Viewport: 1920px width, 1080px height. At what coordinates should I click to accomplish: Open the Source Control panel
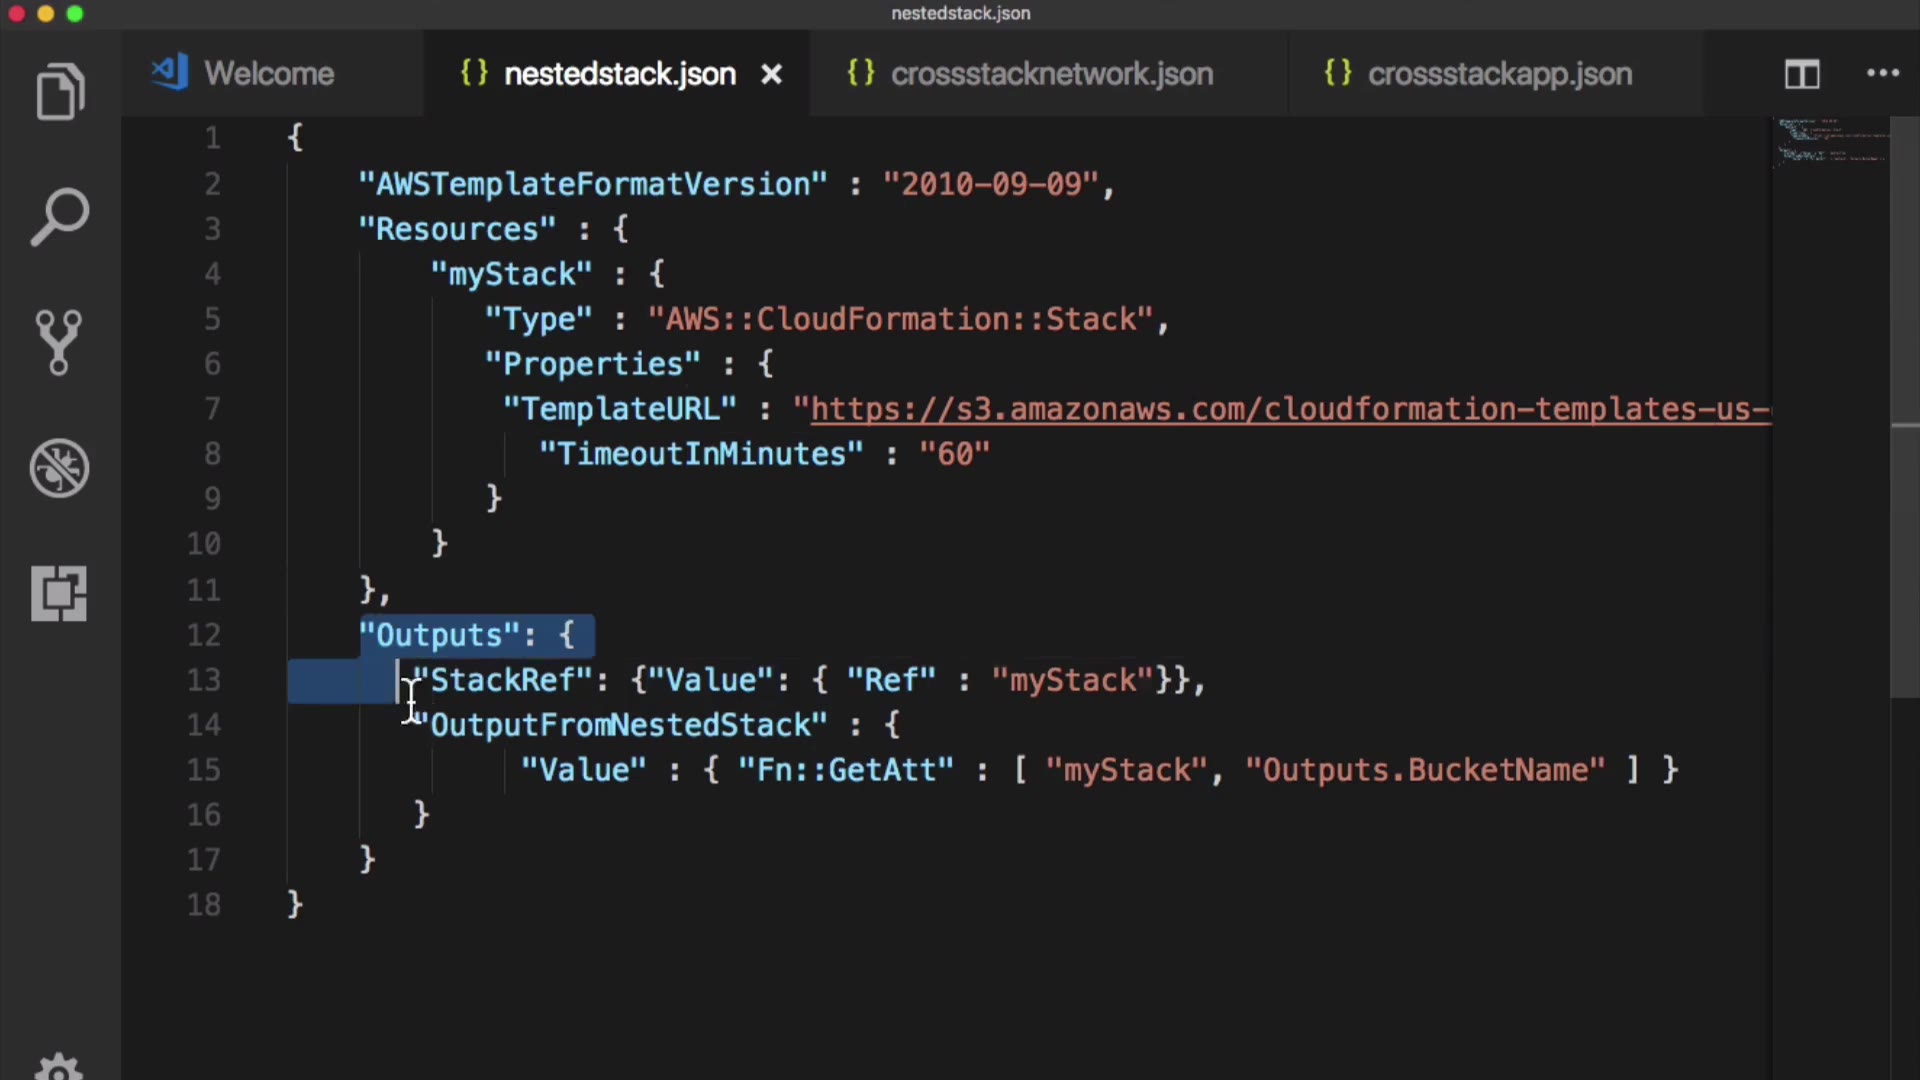tap(60, 342)
